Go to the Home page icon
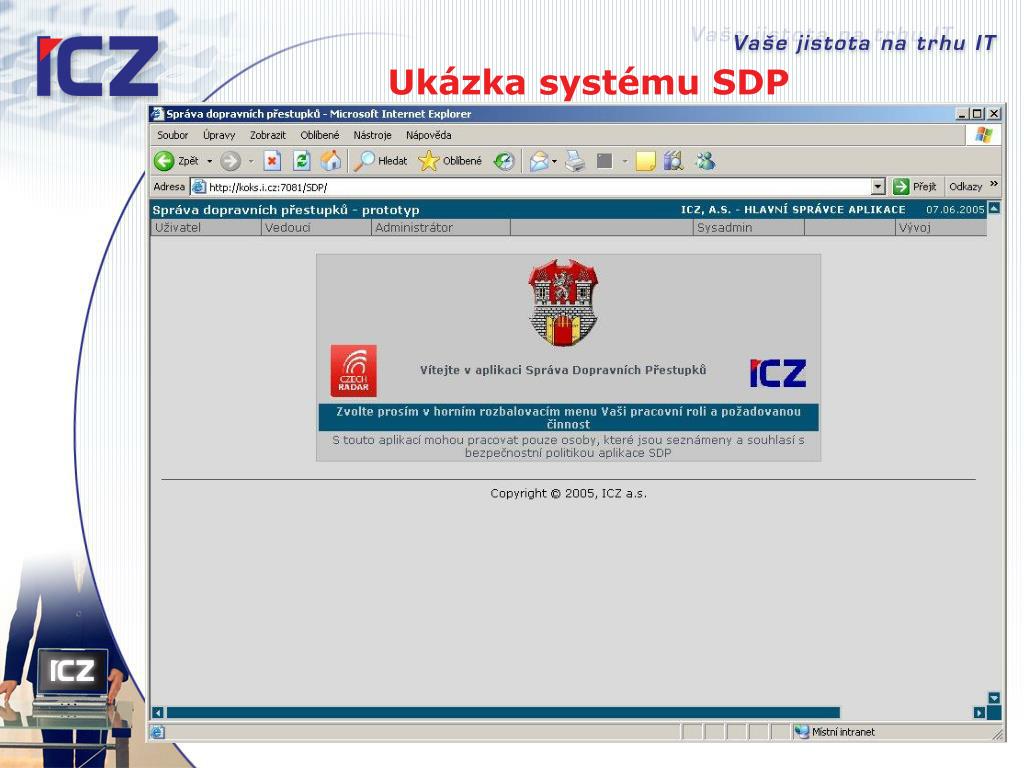This screenshot has width=1024, height=768. [331, 161]
